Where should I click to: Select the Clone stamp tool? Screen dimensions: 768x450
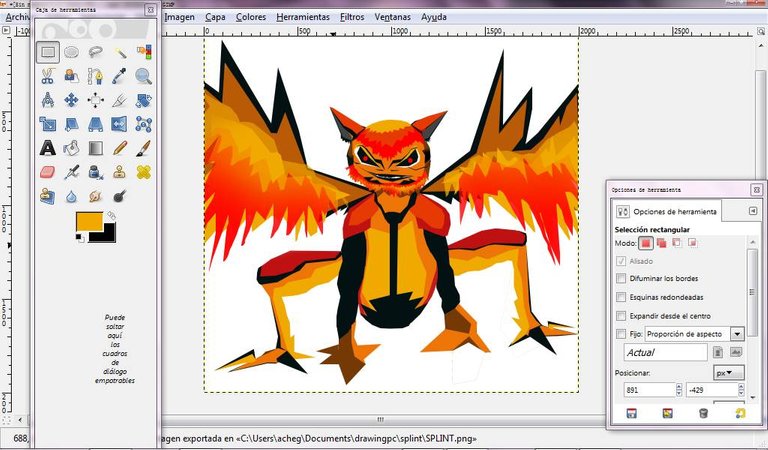click(120, 172)
